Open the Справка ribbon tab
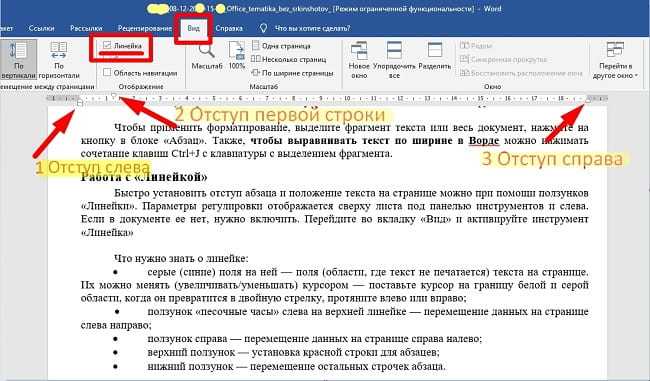The height and width of the screenshot is (381, 650). (x=229, y=28)
